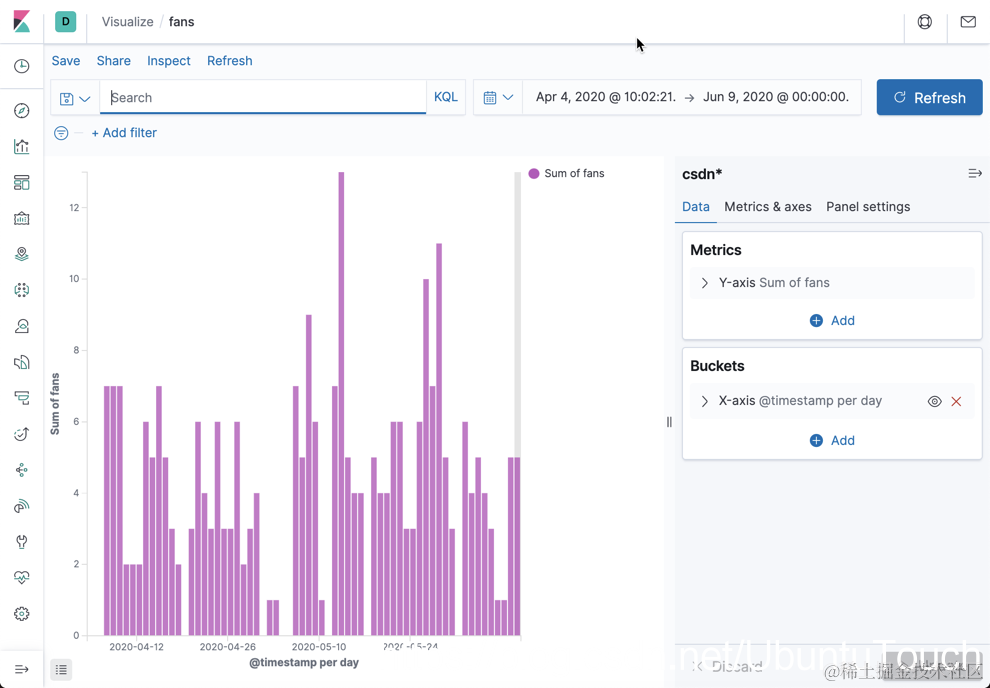The image size is (990, 688).
Task: Open Dev Tools wrench icon
Action: (x=21, y=542)
